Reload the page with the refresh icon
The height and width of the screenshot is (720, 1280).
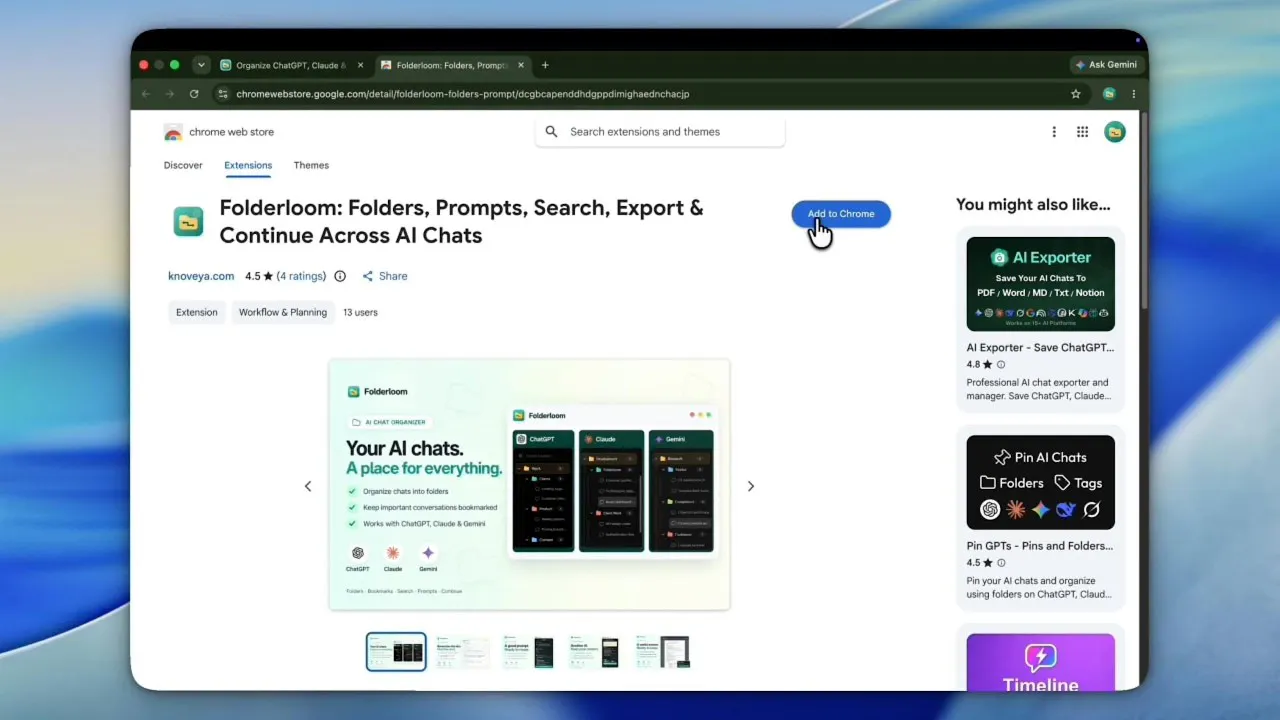click(x=194, y=94)
